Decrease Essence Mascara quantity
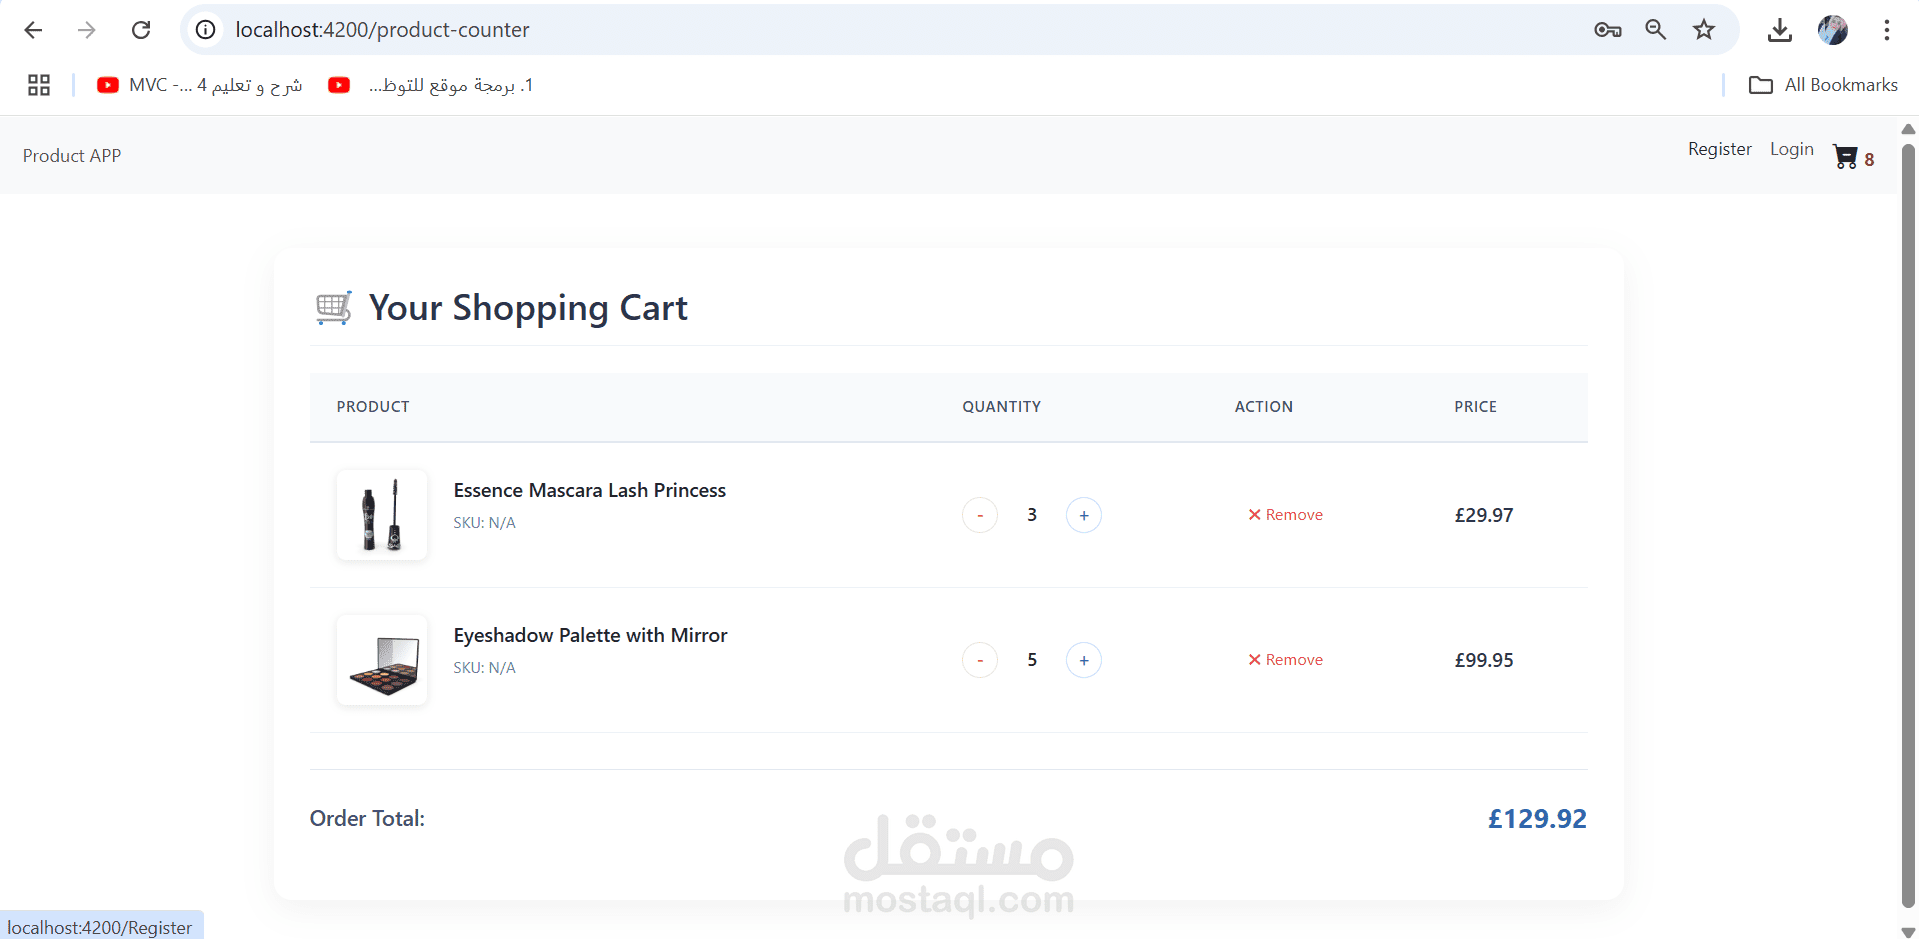The width and height of the screenshot is (1919, 939). [x=980, y=515]
